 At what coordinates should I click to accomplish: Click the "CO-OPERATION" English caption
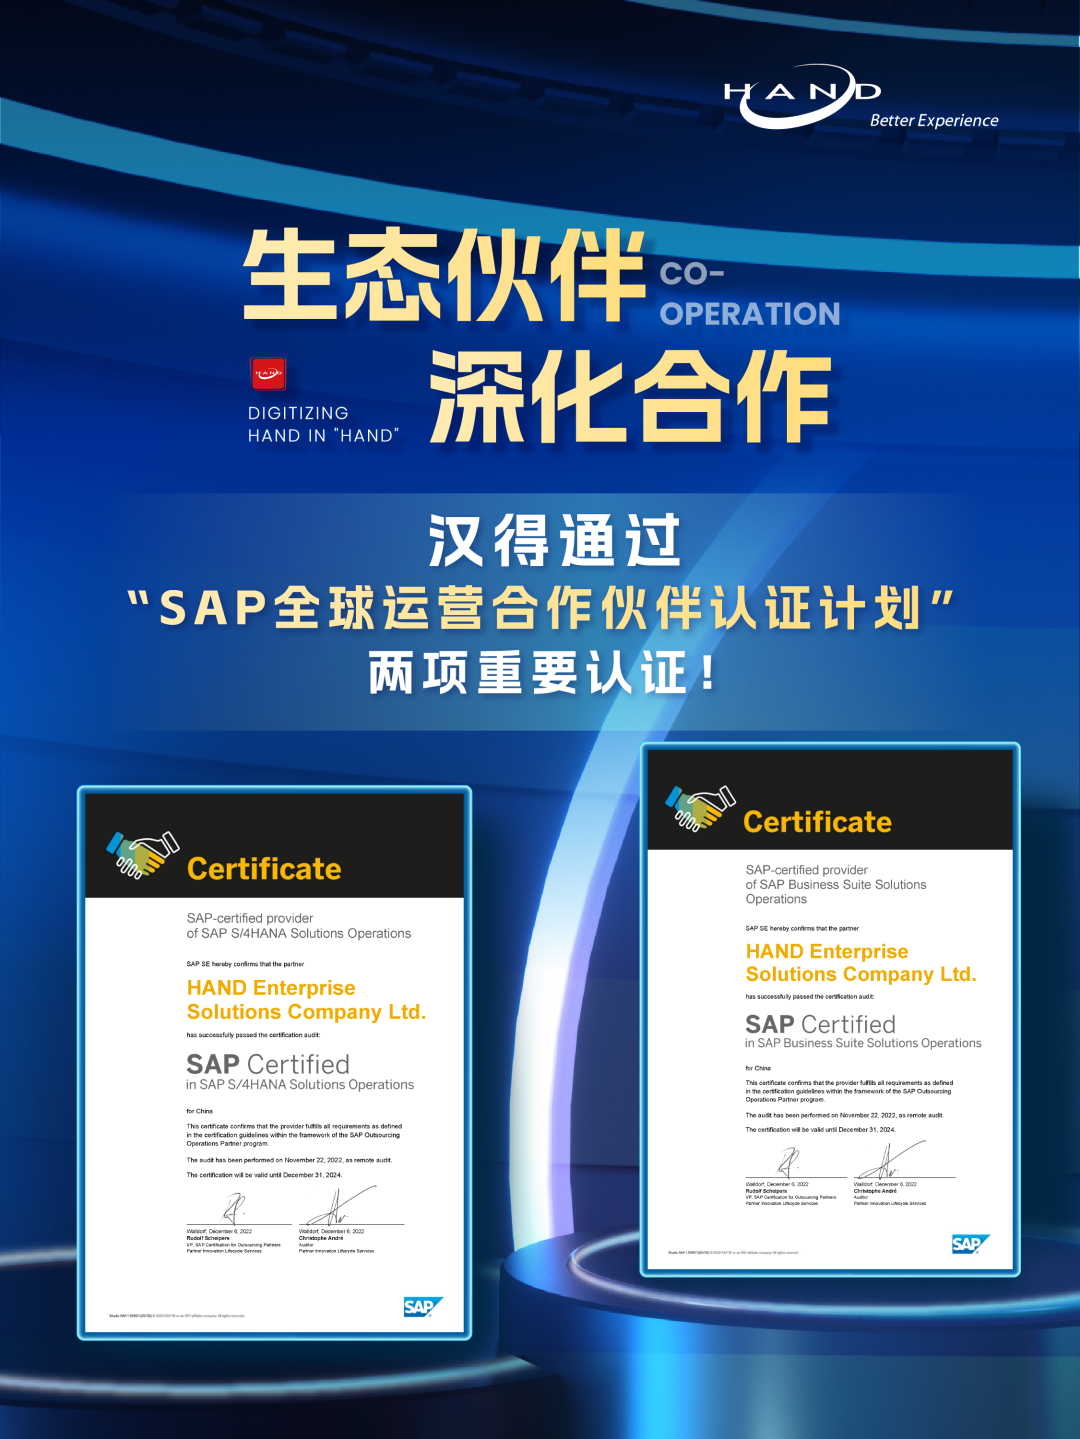[x=749, y=294]
